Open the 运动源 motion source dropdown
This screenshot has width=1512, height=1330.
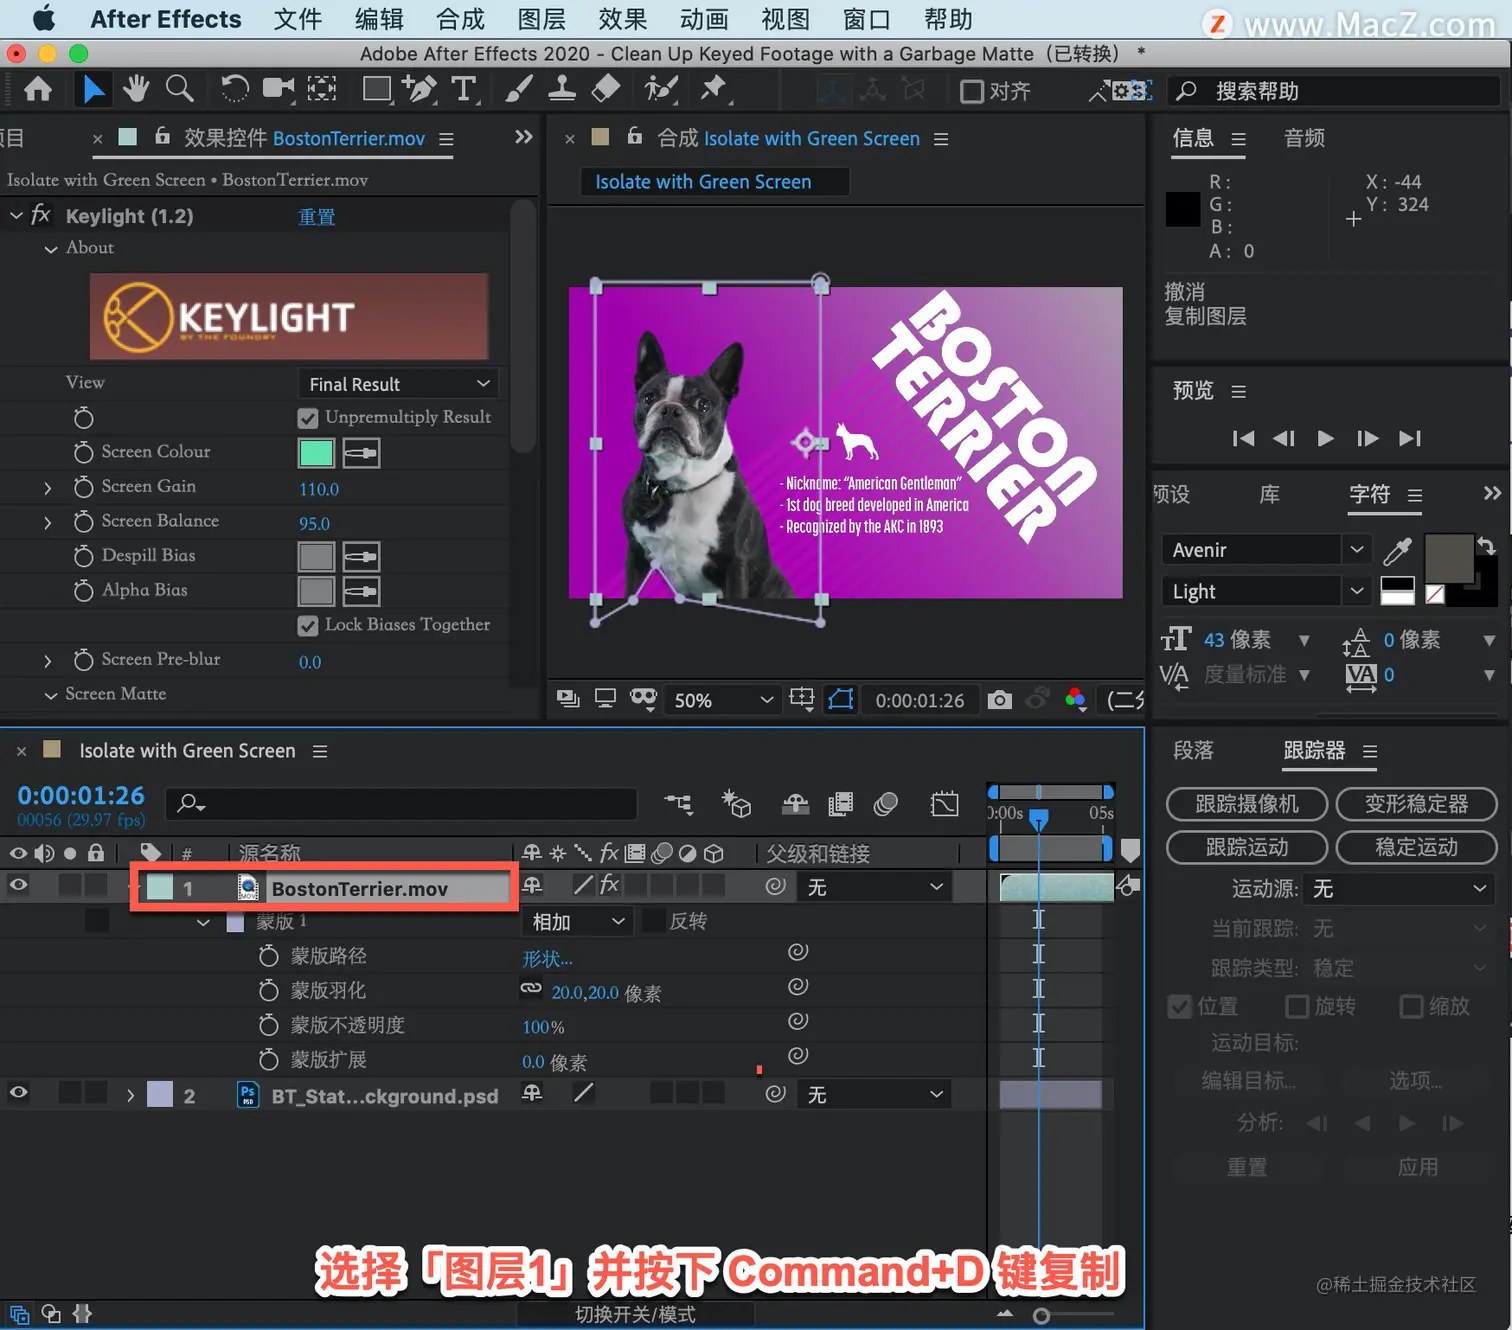(1398, 889)
